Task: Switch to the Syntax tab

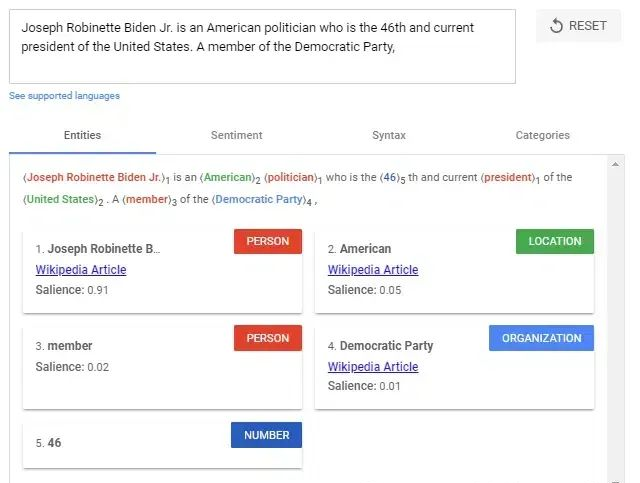Action: (389, 135)
